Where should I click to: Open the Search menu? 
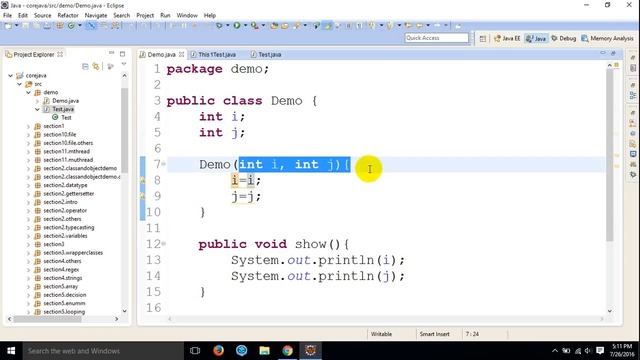[122, 16]
